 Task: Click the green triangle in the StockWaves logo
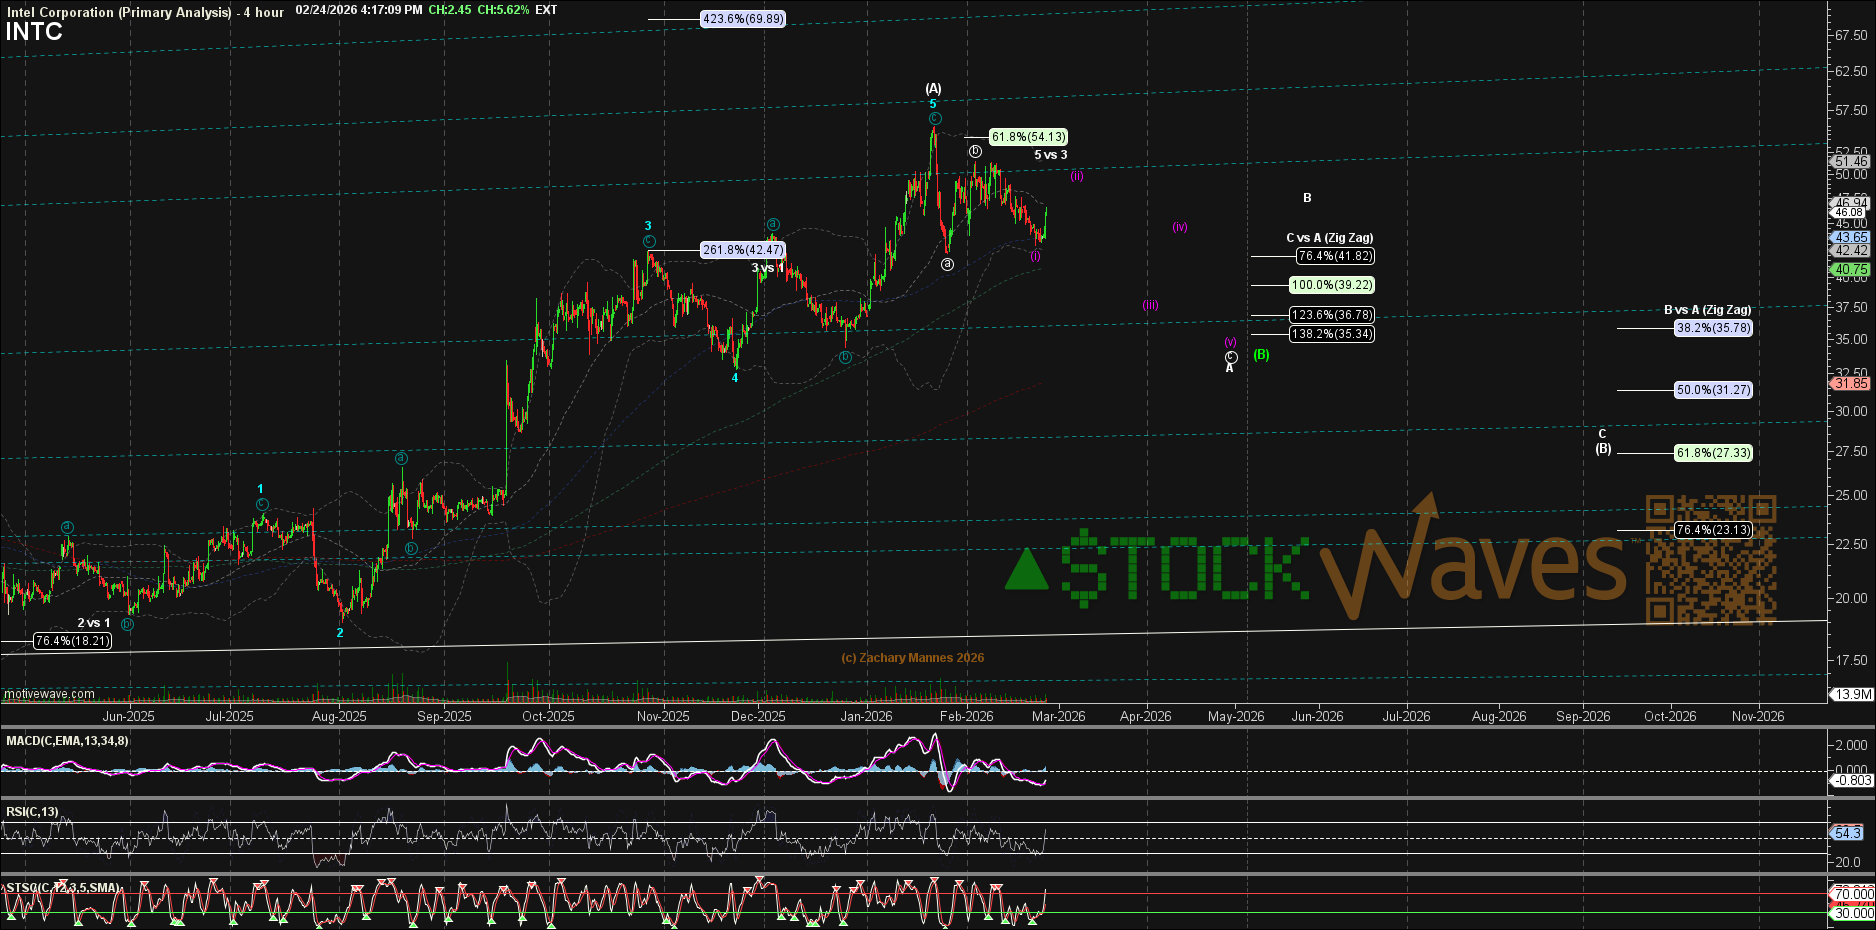click(1026, 570)
